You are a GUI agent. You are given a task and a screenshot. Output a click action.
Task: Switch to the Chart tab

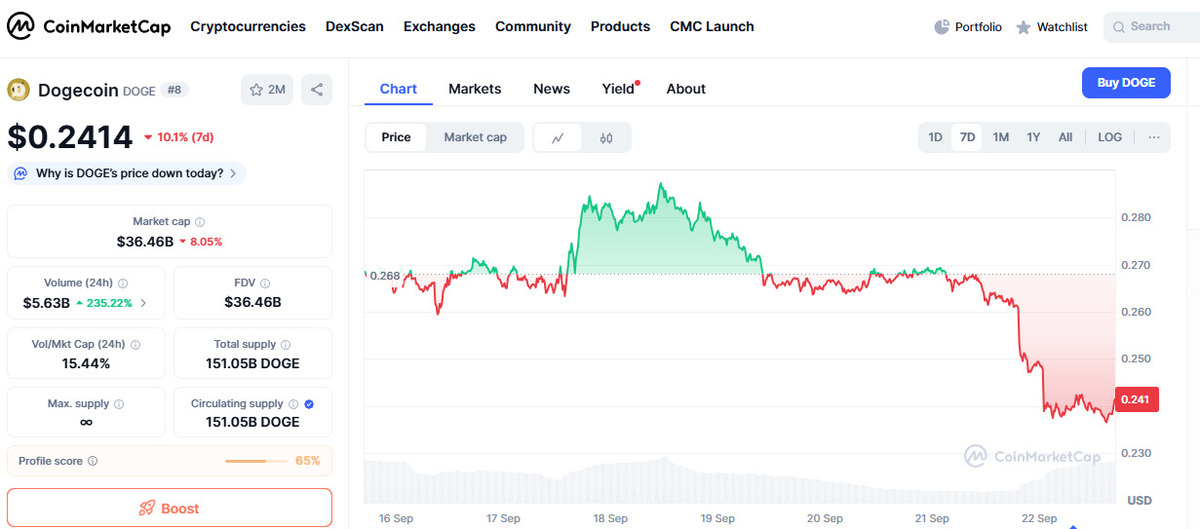click(x=398, y=89)
